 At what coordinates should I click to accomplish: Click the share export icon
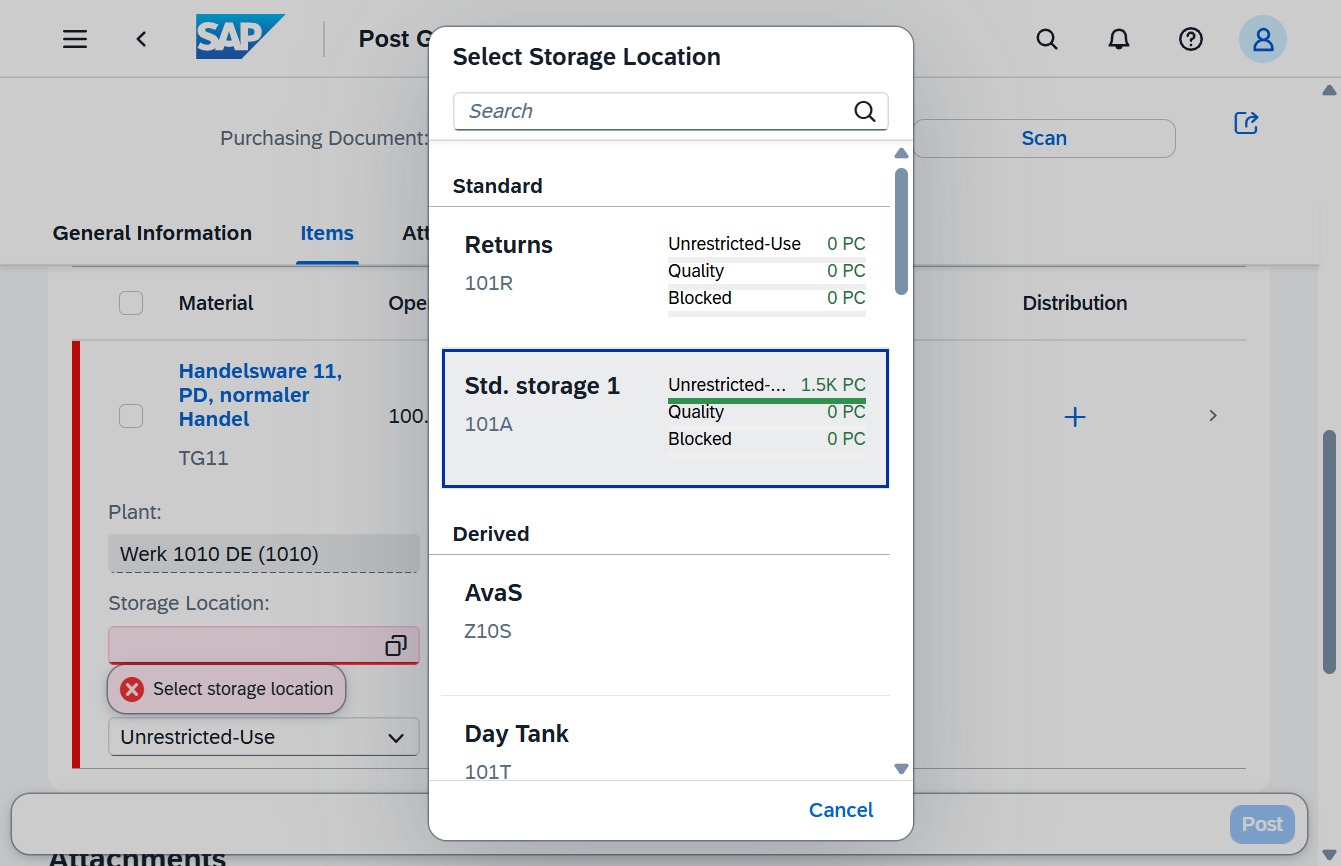click(x=1246, y=123)
